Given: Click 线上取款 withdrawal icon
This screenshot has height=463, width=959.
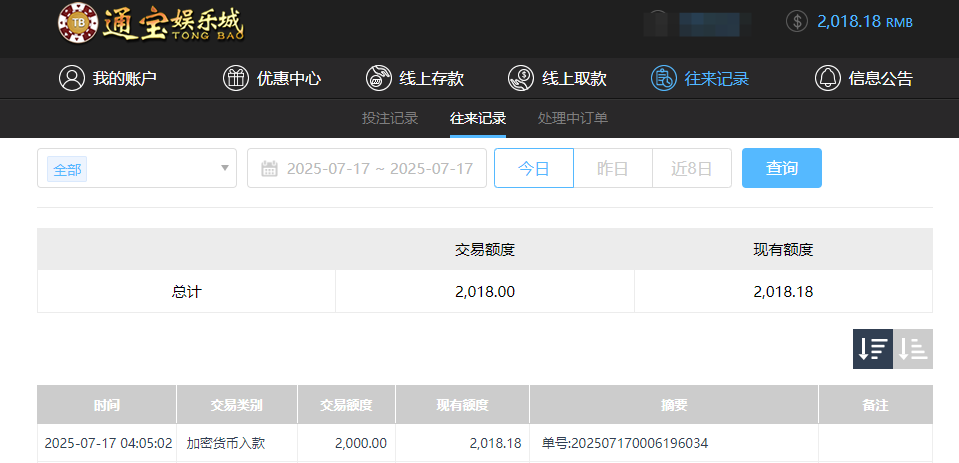Looking at the screenshot, I should 521,78.
